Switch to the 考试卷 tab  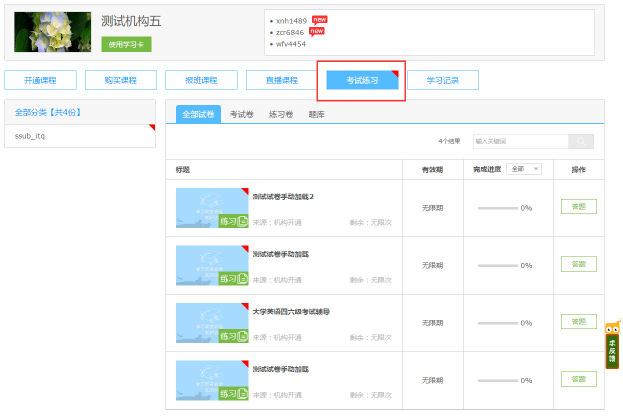click(242, 115)
